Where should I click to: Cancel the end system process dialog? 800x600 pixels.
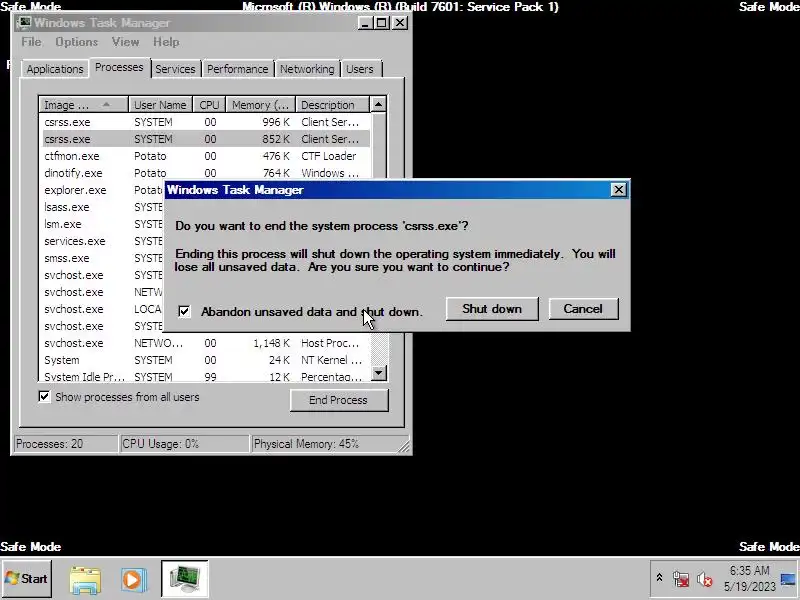click(x=583, y=309)
